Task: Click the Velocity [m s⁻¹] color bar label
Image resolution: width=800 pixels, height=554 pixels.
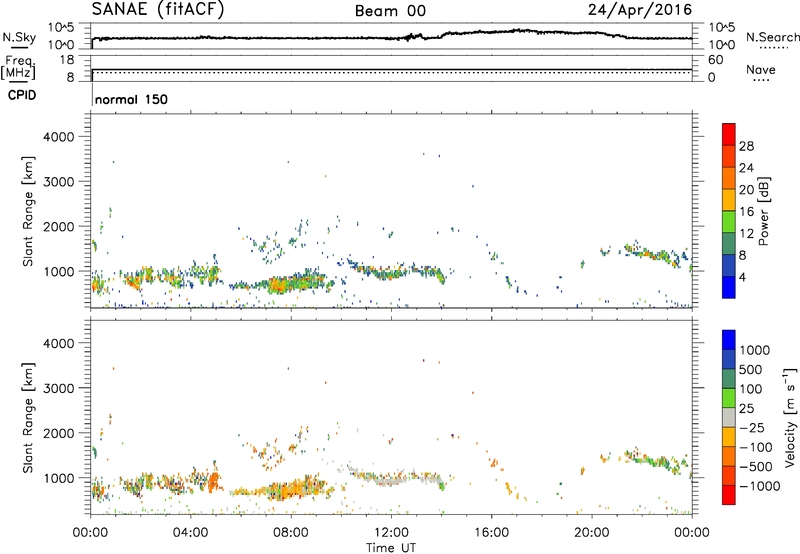Action: point(790,417)
